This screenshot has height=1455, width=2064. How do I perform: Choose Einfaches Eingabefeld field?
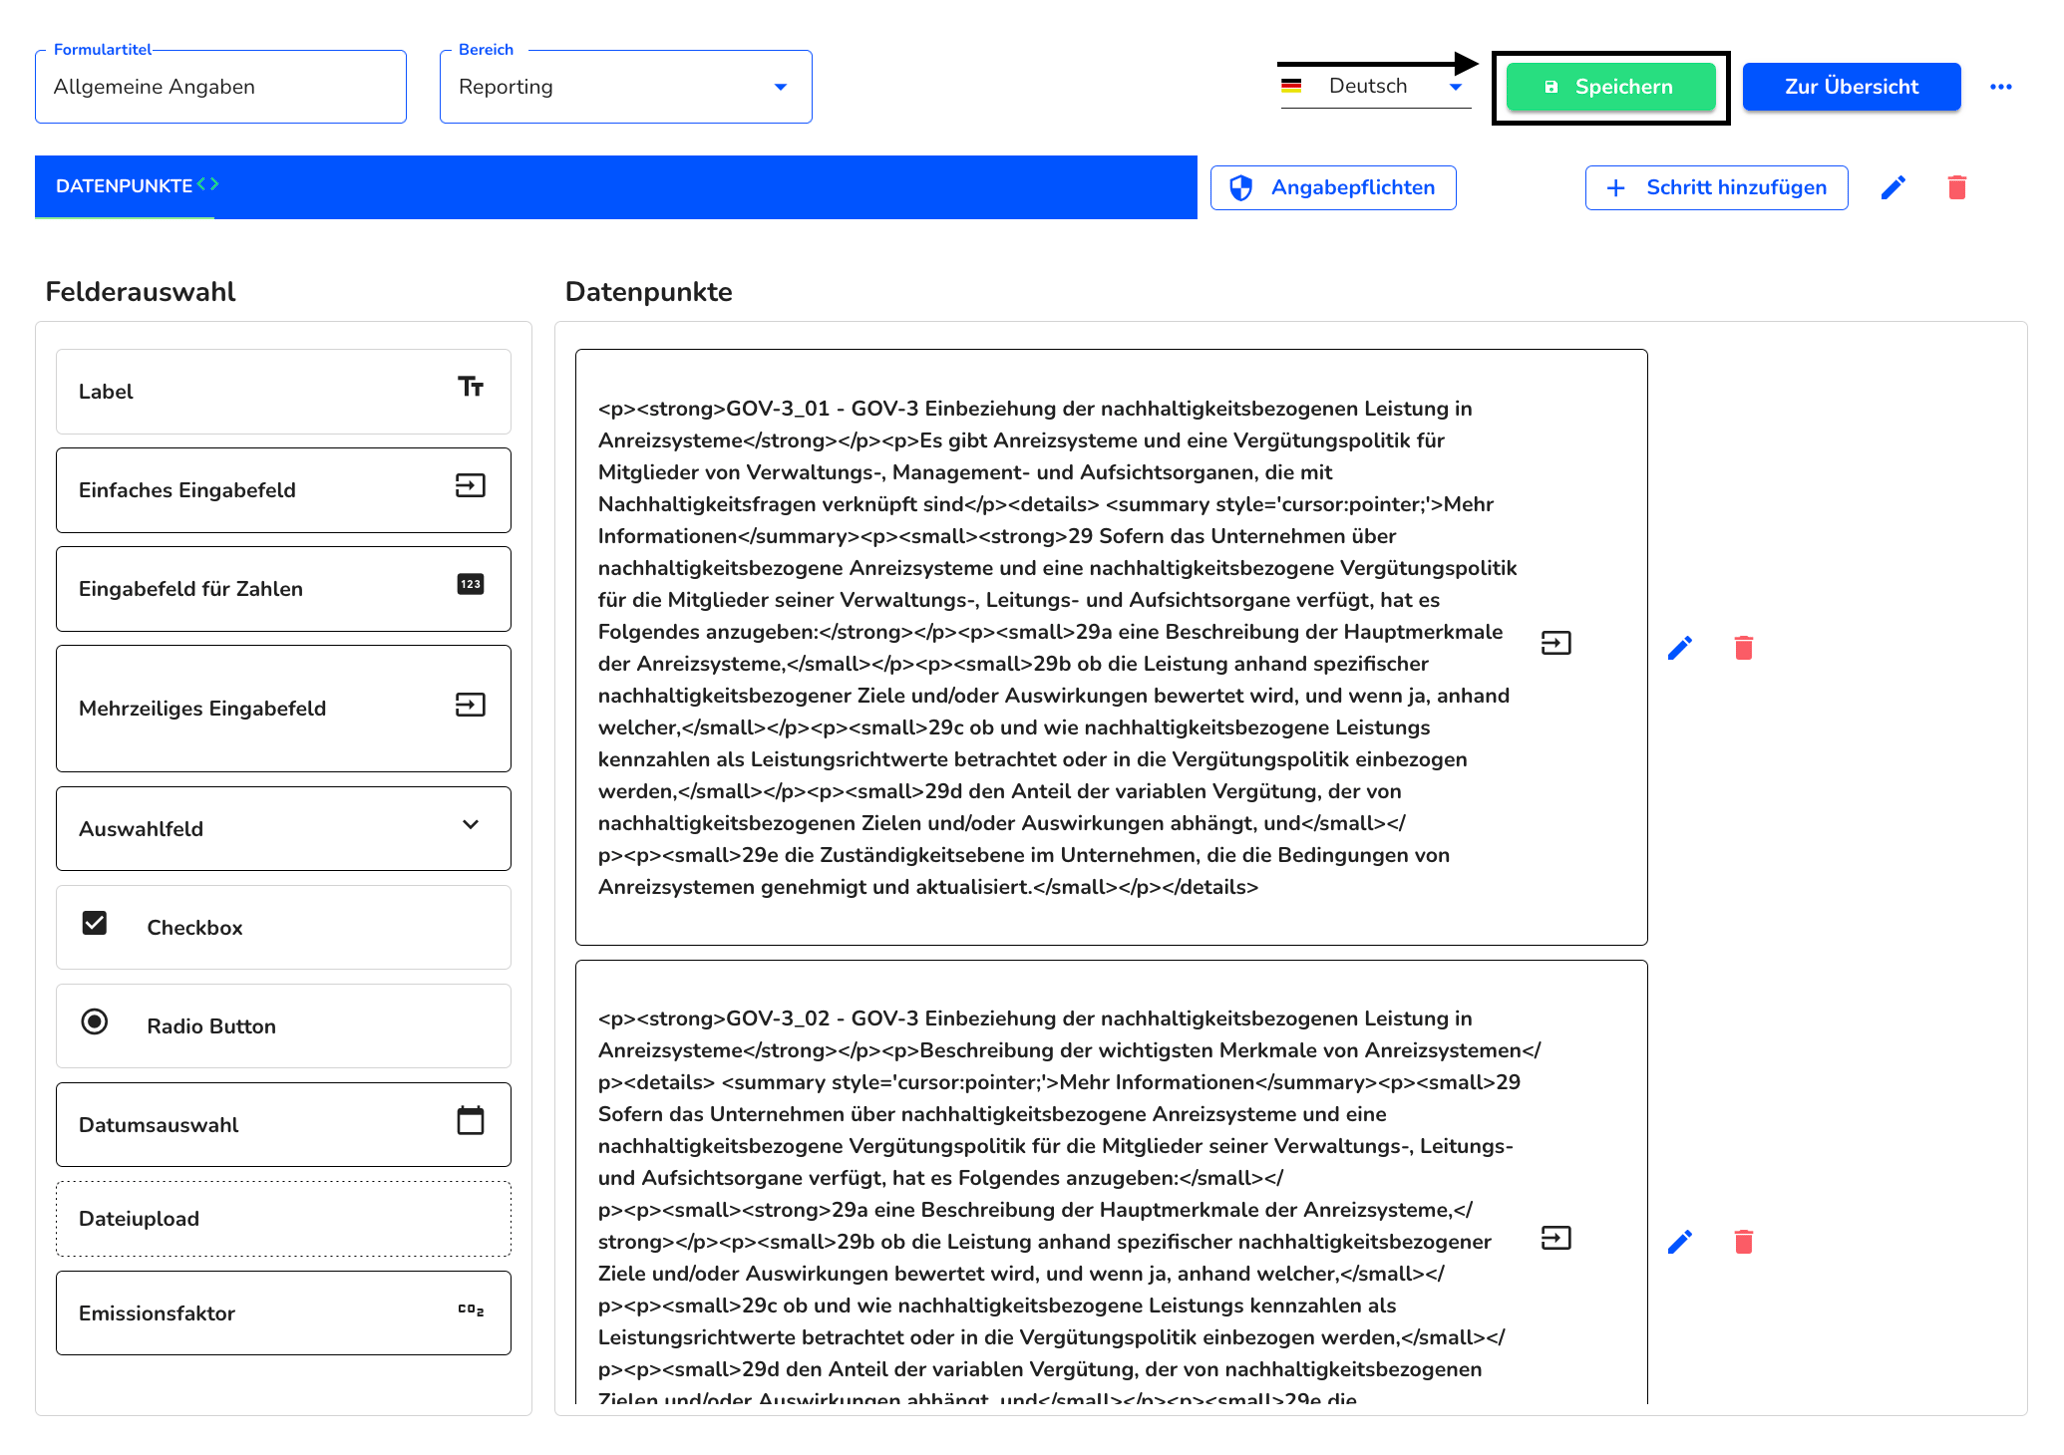tap(283, 490)
